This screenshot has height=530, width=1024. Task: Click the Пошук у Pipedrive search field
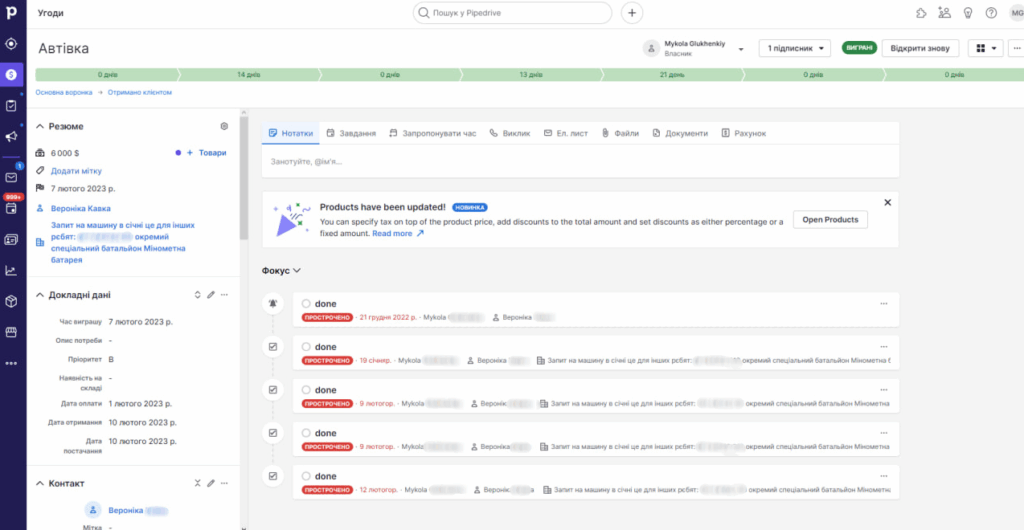click(x=512, y=13)
